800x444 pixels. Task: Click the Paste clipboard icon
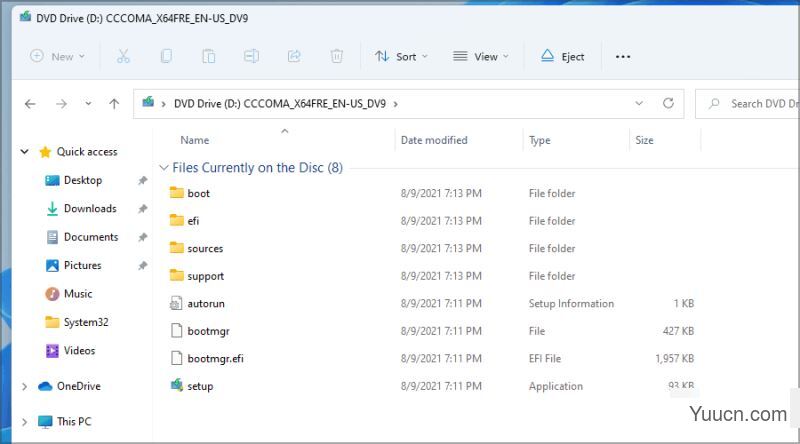pos(209,56)
